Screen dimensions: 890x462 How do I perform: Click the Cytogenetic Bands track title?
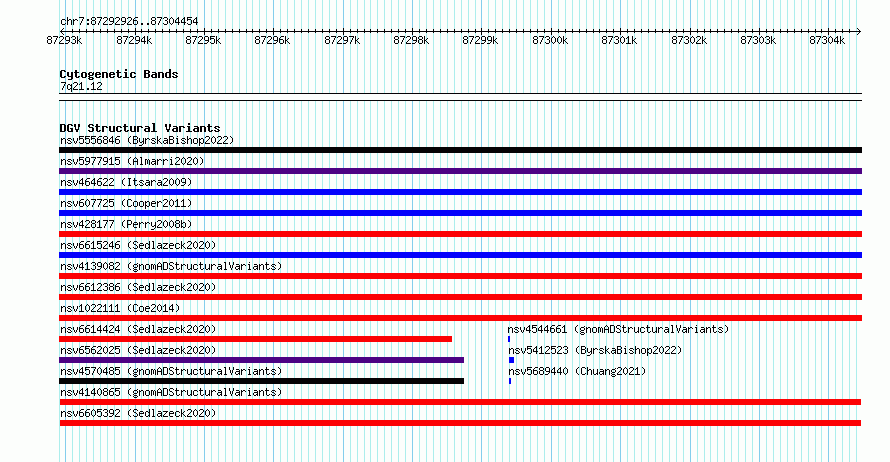click(x=119, y=74)
